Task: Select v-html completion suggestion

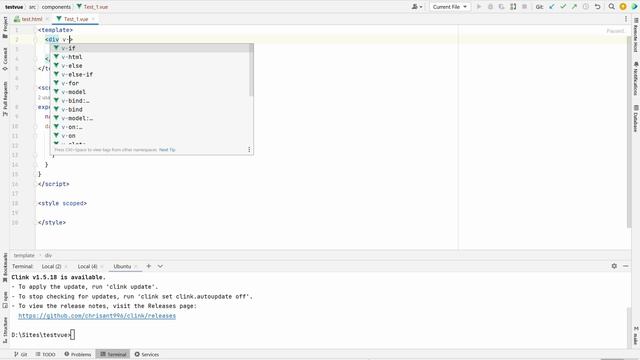Action: tap(151, 57)
